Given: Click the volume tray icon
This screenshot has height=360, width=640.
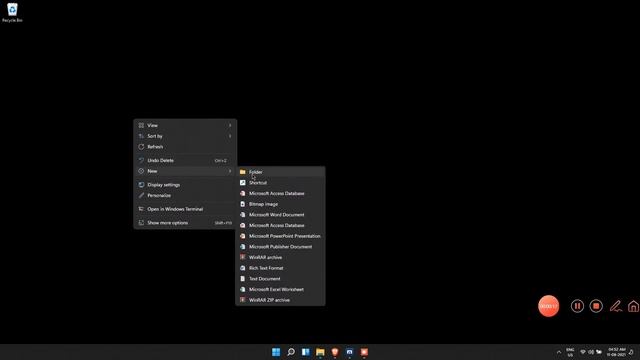Looking at the screenshot, I should pyautogui.click(x=591, y=352).
